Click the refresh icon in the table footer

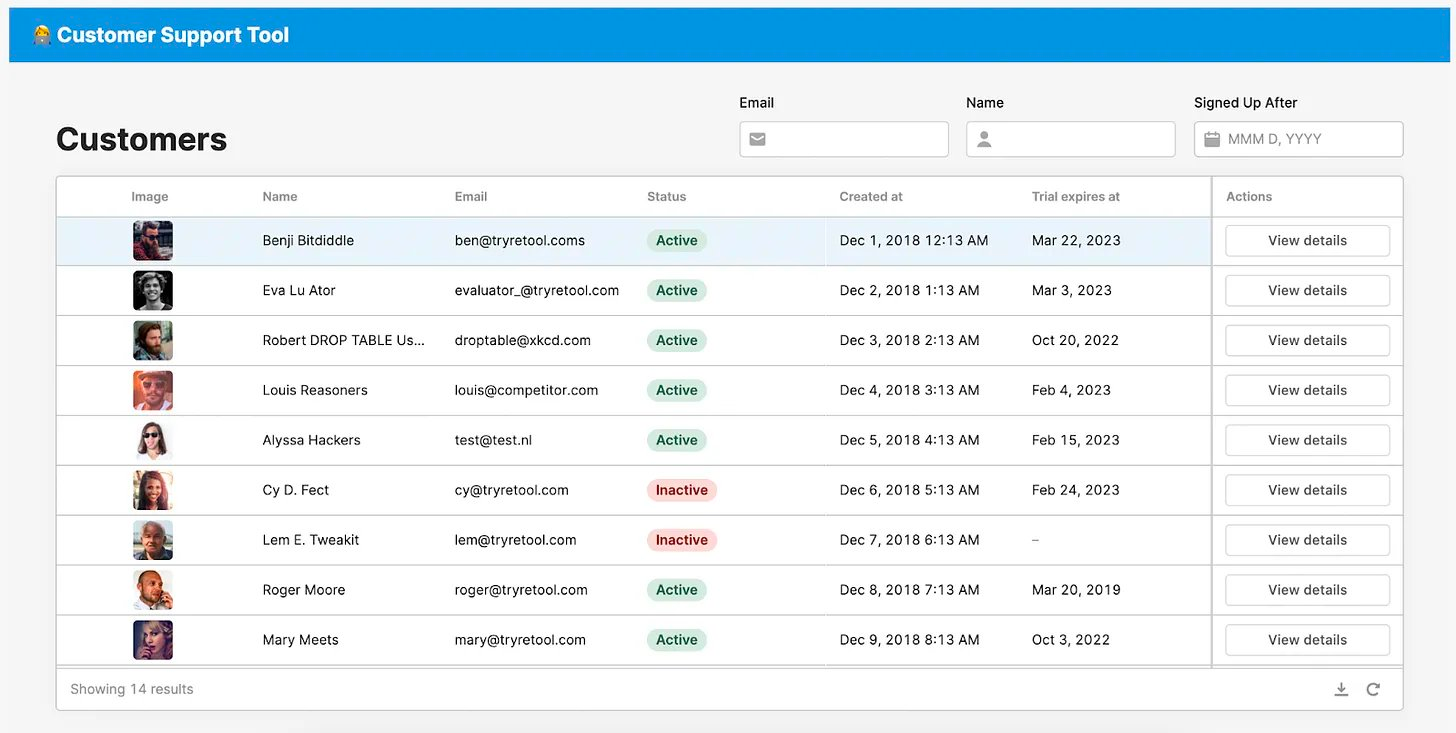click(x=1373, y=689)
